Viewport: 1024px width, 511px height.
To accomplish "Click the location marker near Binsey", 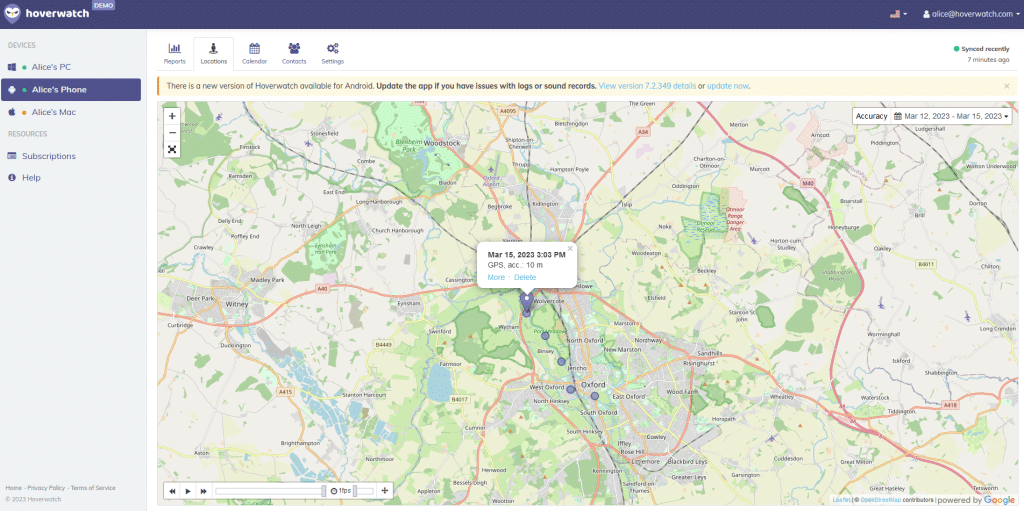I will tap(561, 361).
